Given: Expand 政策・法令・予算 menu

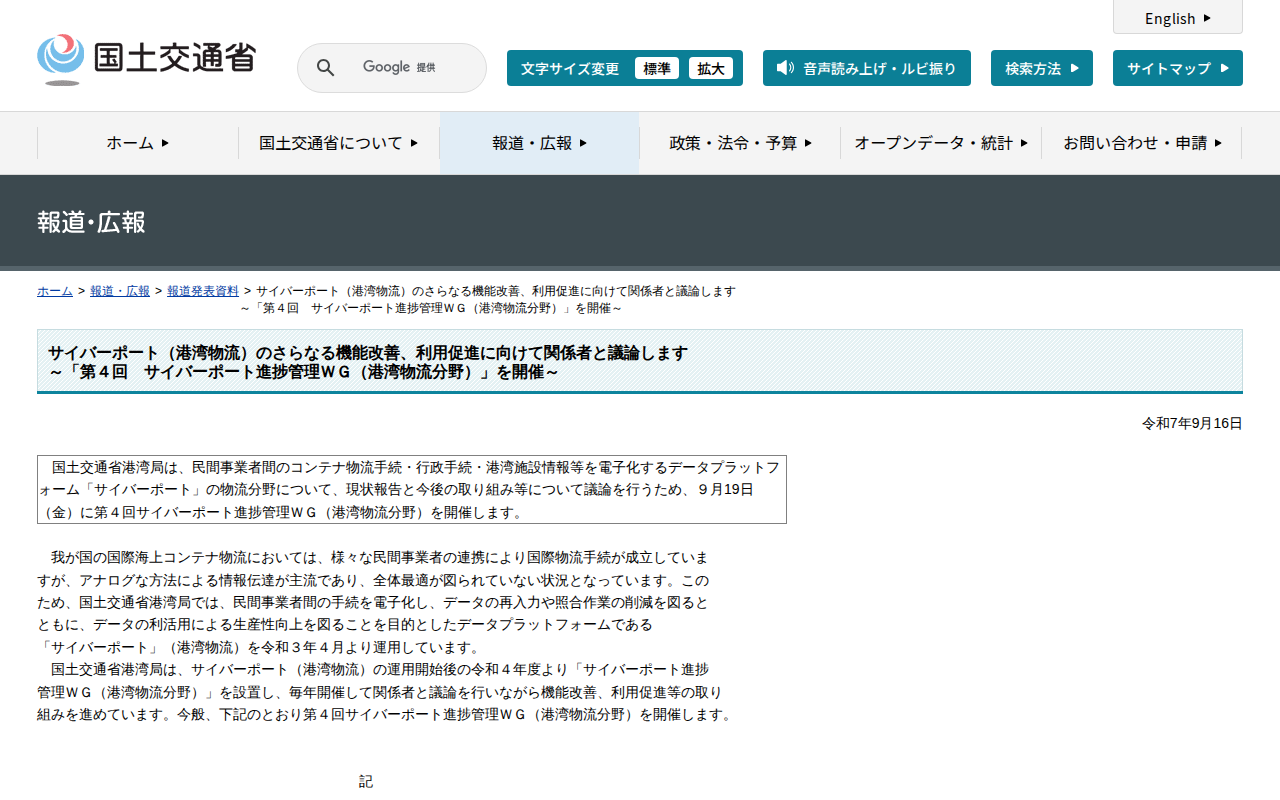Looking at the screenshot, I should click(x=740, y=143).
